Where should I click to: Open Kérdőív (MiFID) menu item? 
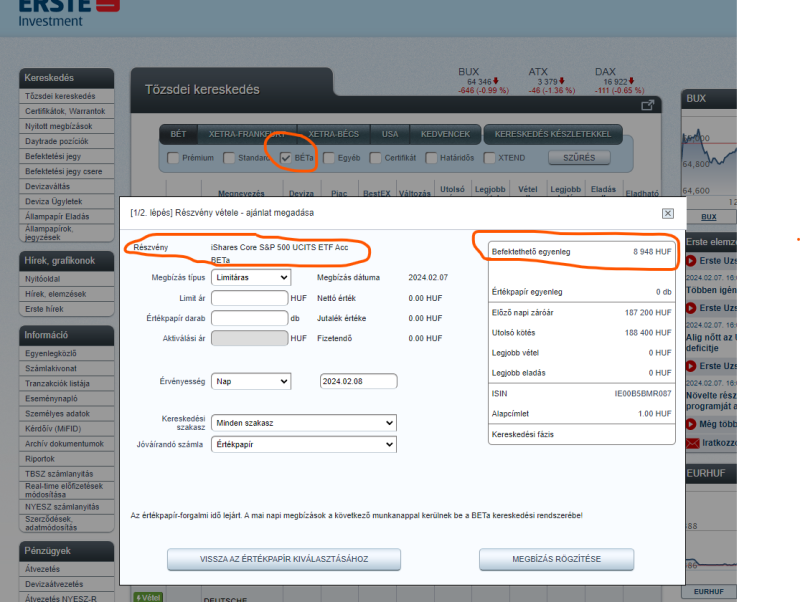[x=66, y=429]
